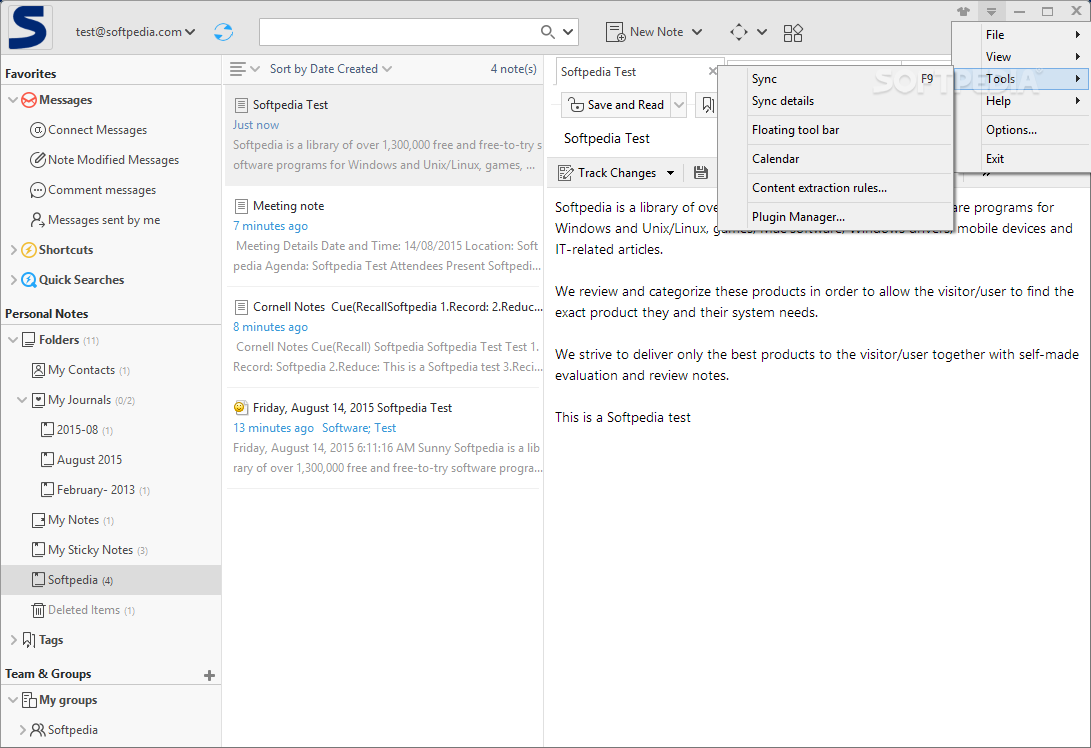Screen dimensions: 1091x748
Task: Select the August 2015 folder
Action: (x=82, y=460)
